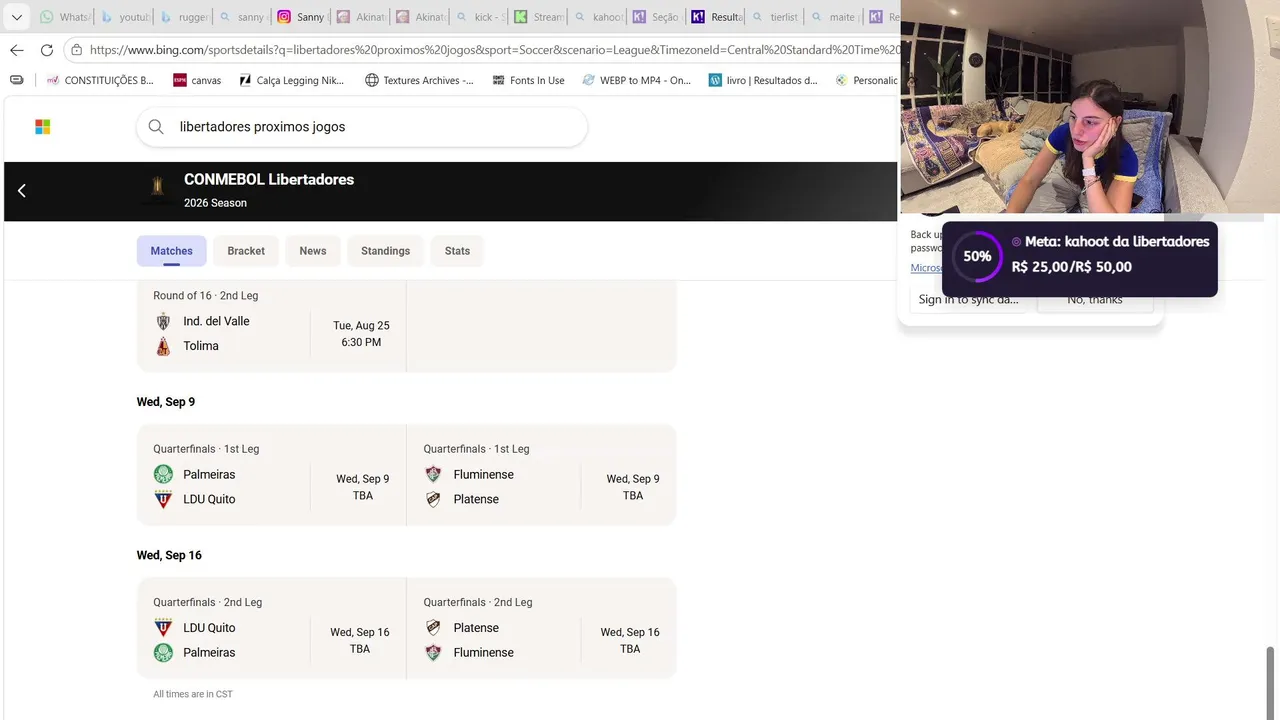
Task: Select the 'Ind. del Valle' team name
Action: point(216,321)
